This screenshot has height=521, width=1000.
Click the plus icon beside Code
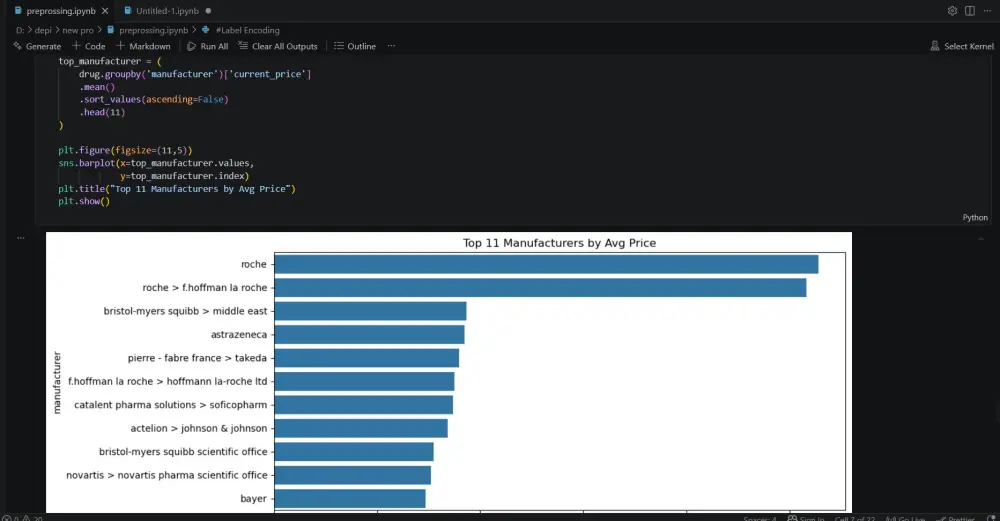[77, 46]
